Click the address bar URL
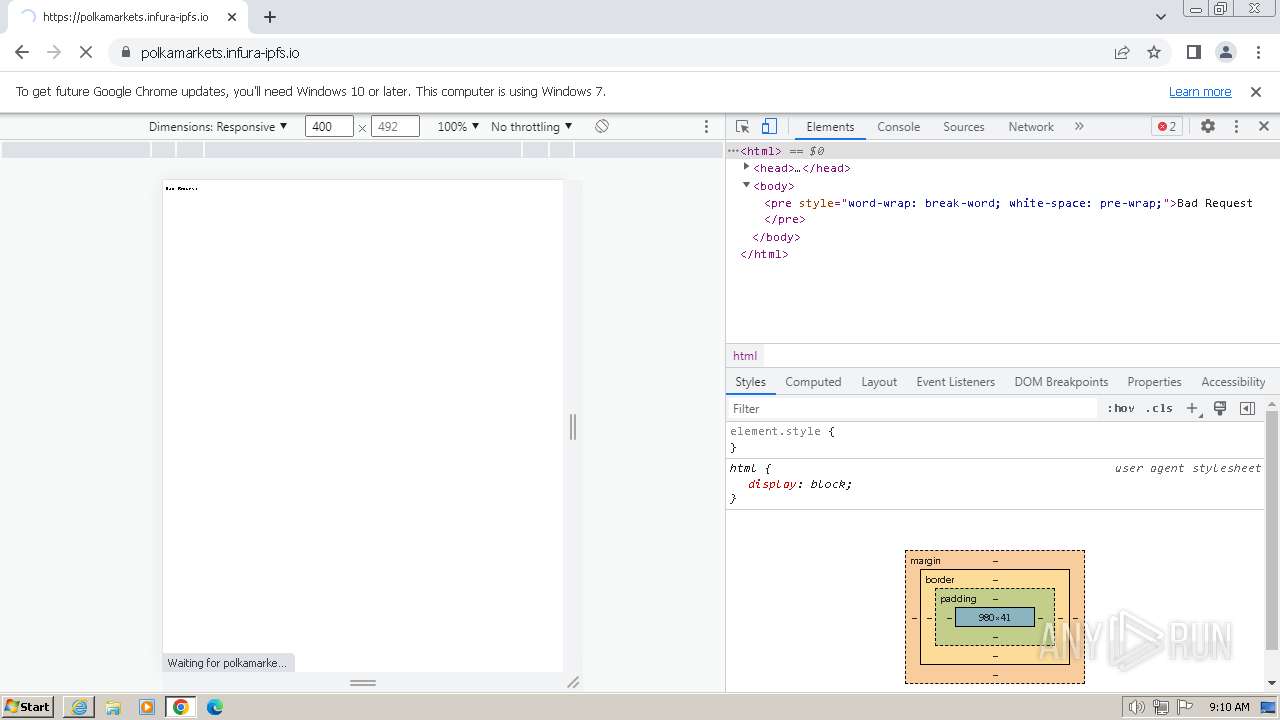Image resolution: width=1280 pixels, height=720 pixels. 220,53
